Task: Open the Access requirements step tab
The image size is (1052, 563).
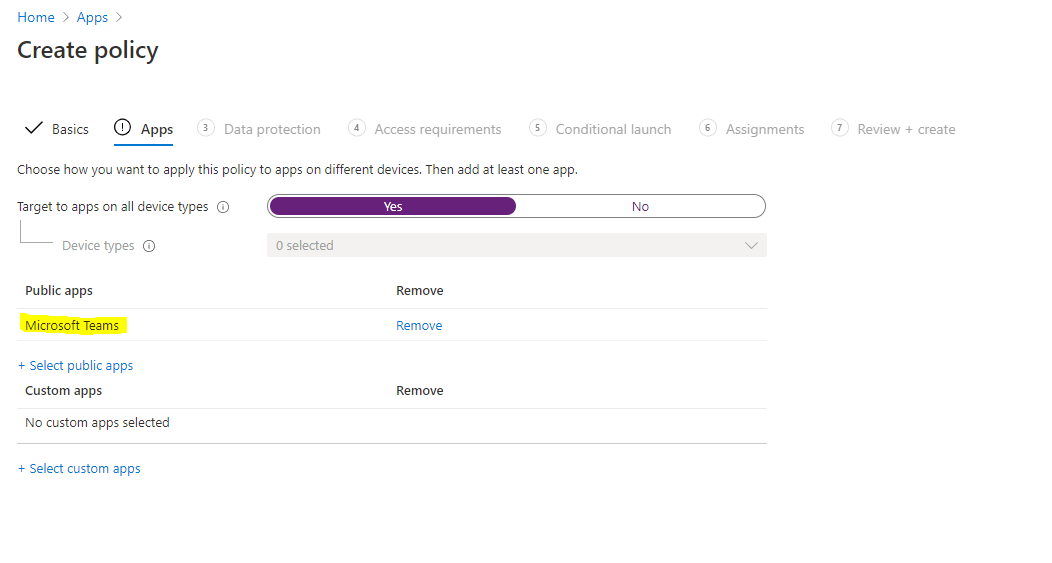Action: click(437, 129)
